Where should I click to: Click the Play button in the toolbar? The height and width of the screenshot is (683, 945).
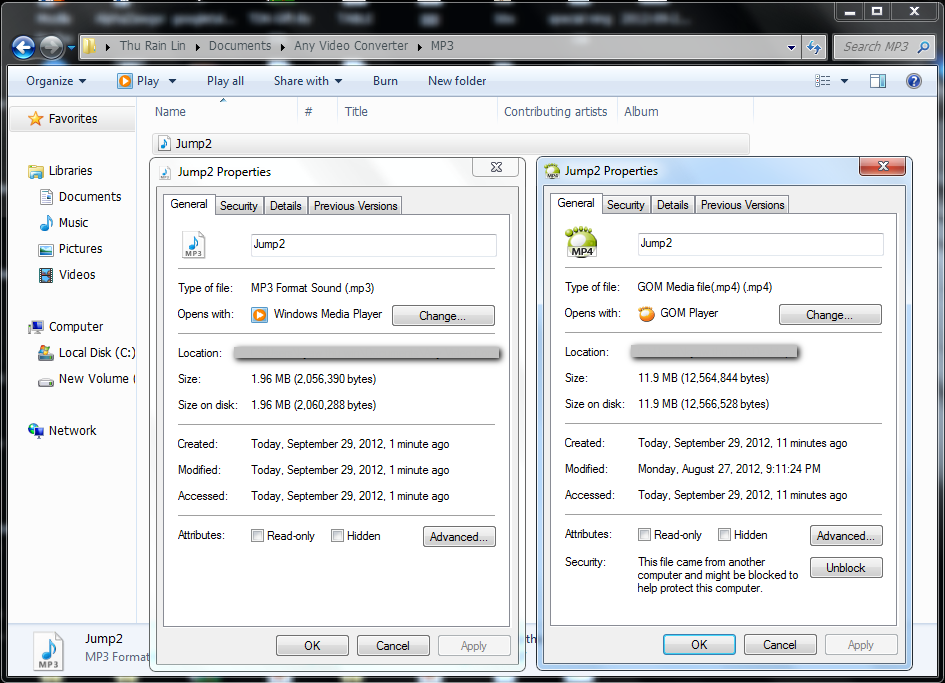pos(139,81)
